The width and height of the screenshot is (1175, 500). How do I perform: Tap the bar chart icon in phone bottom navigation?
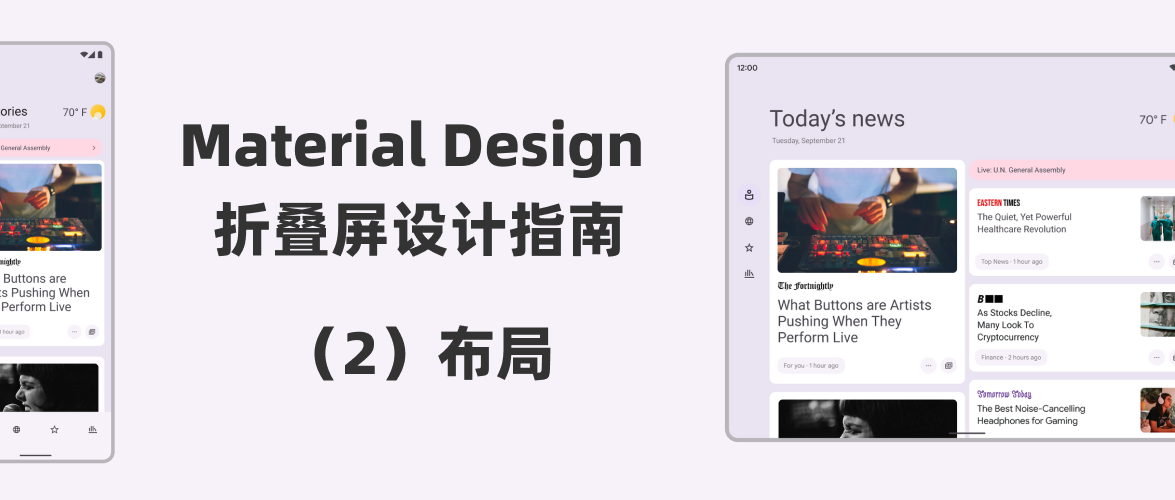tap(92, 430)
